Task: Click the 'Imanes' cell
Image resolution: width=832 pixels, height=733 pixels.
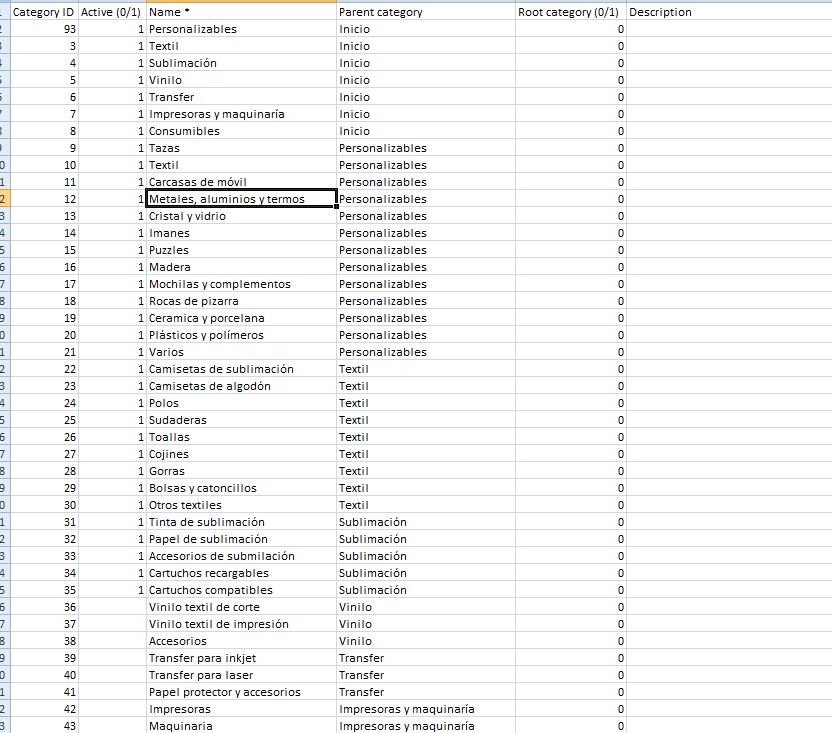Action: point(241,232)
